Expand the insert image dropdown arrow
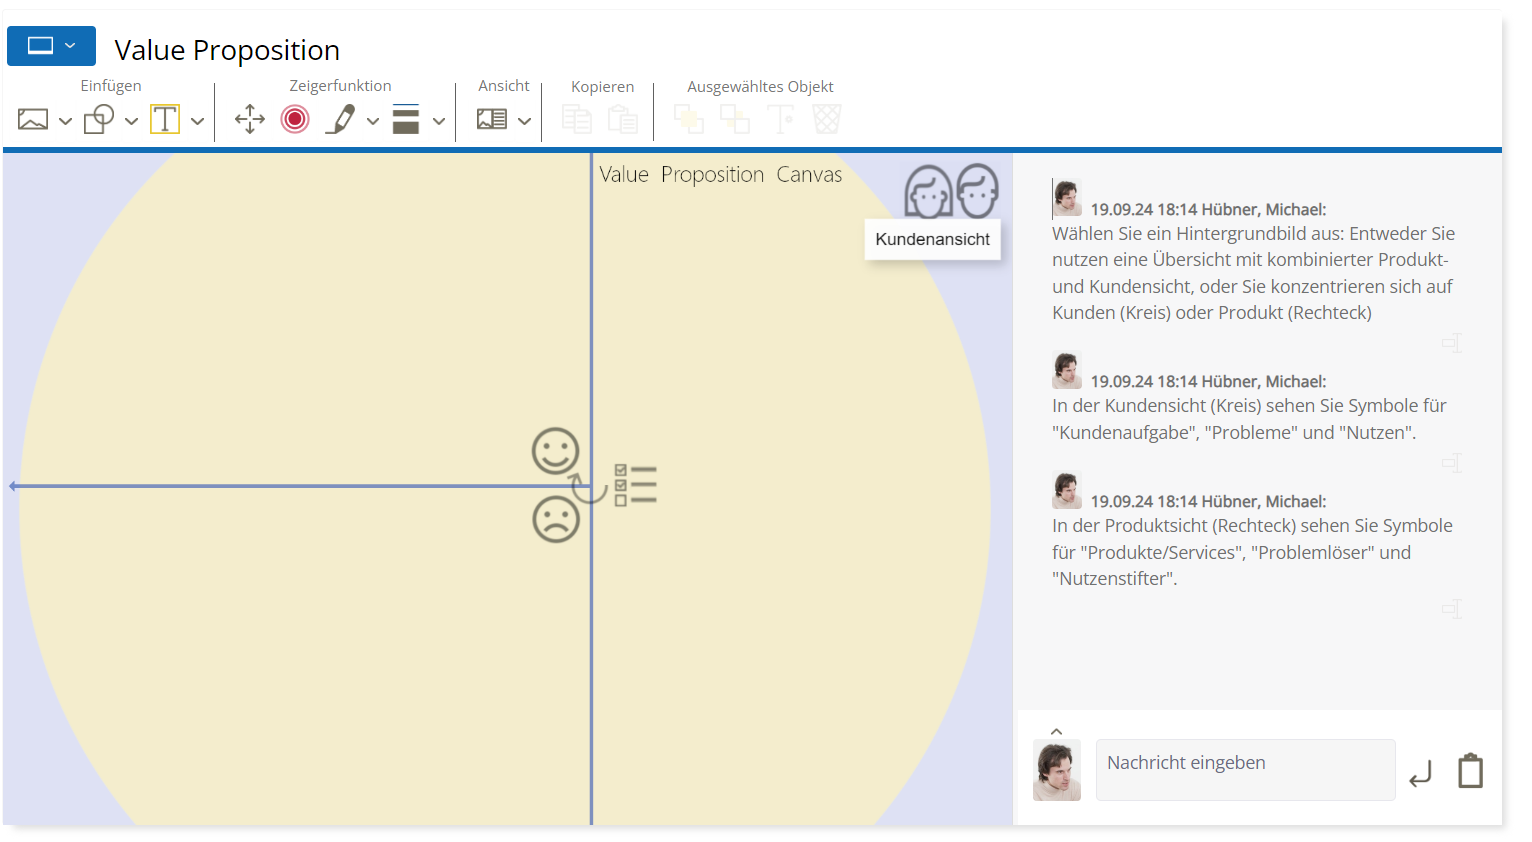This screenshot has width=1532, height=842. click(x=65, y=121)
